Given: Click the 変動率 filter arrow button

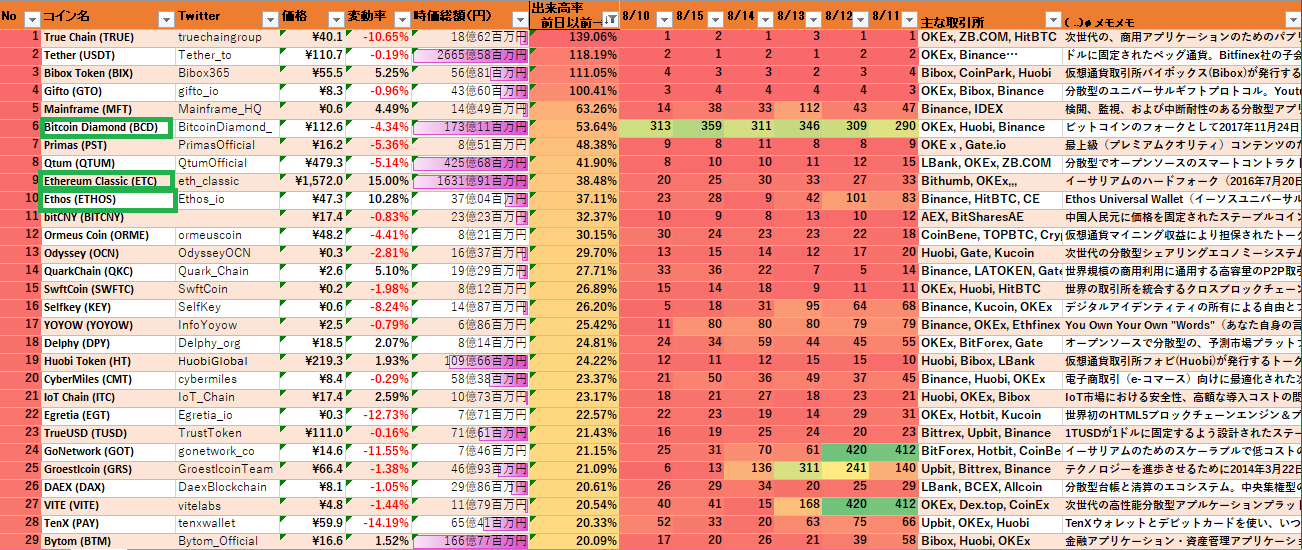Looking at the screenshot, I should click(400, 20).
